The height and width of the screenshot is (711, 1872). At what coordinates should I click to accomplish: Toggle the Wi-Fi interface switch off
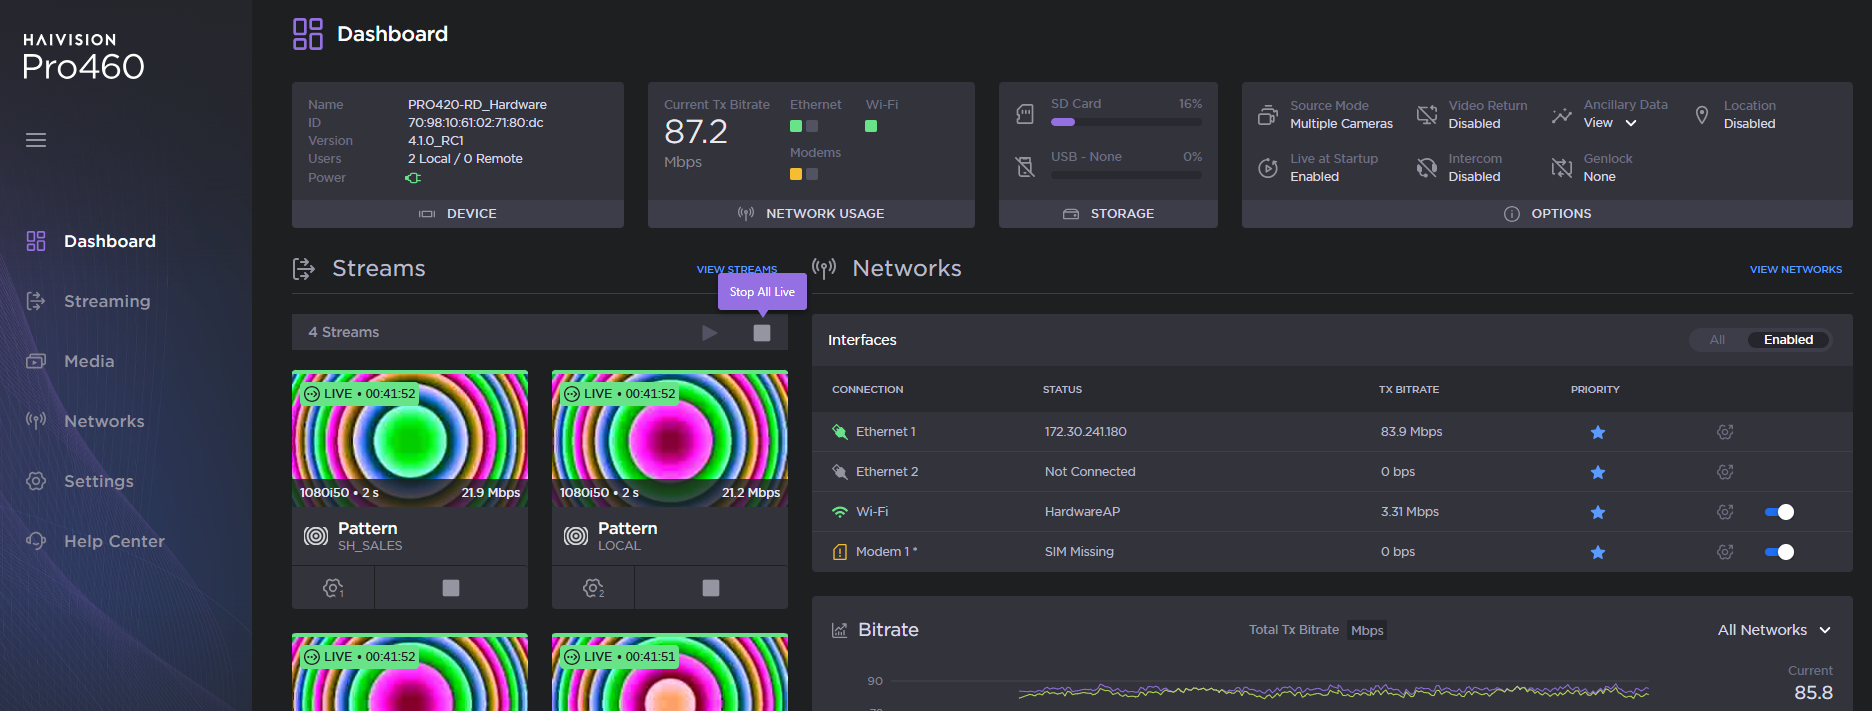[1780, 512]
